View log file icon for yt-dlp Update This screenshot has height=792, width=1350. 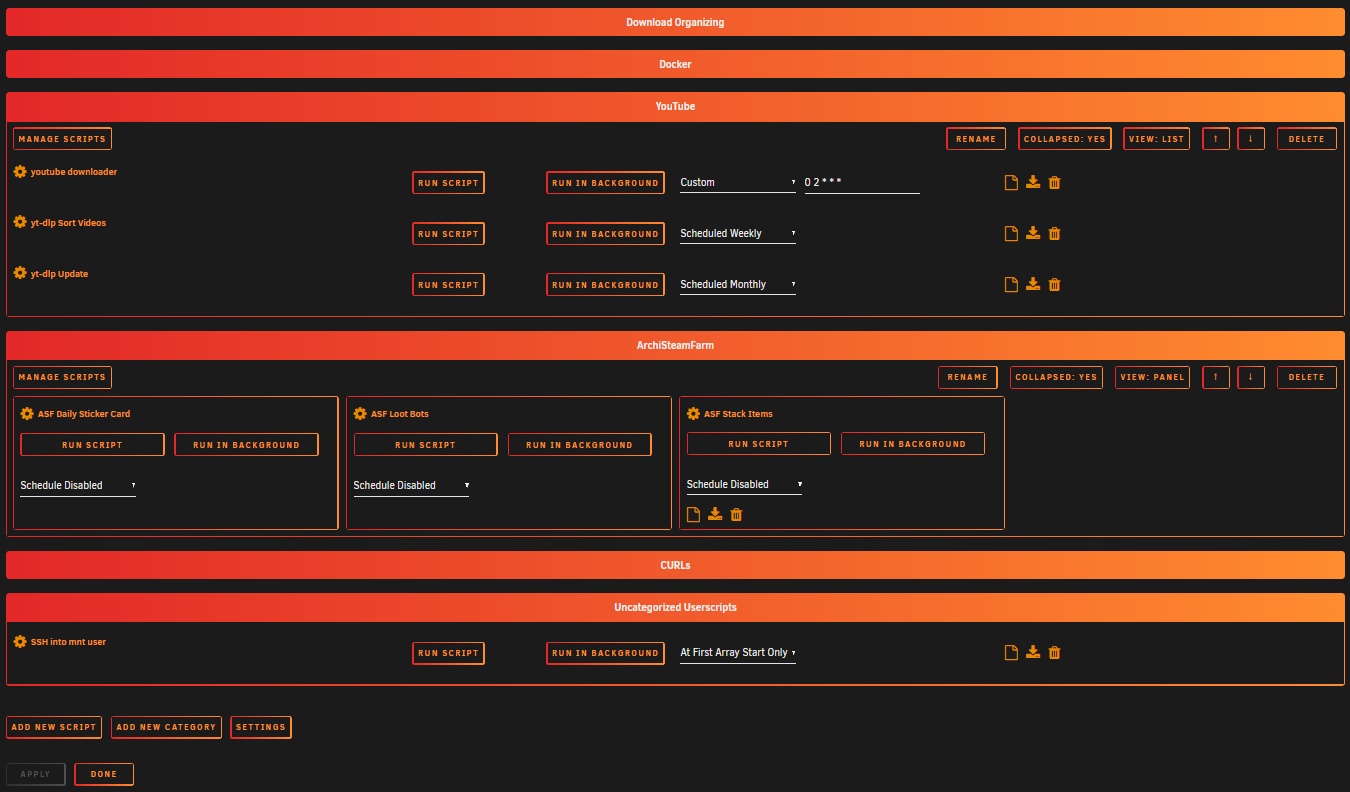point(1011,284)
